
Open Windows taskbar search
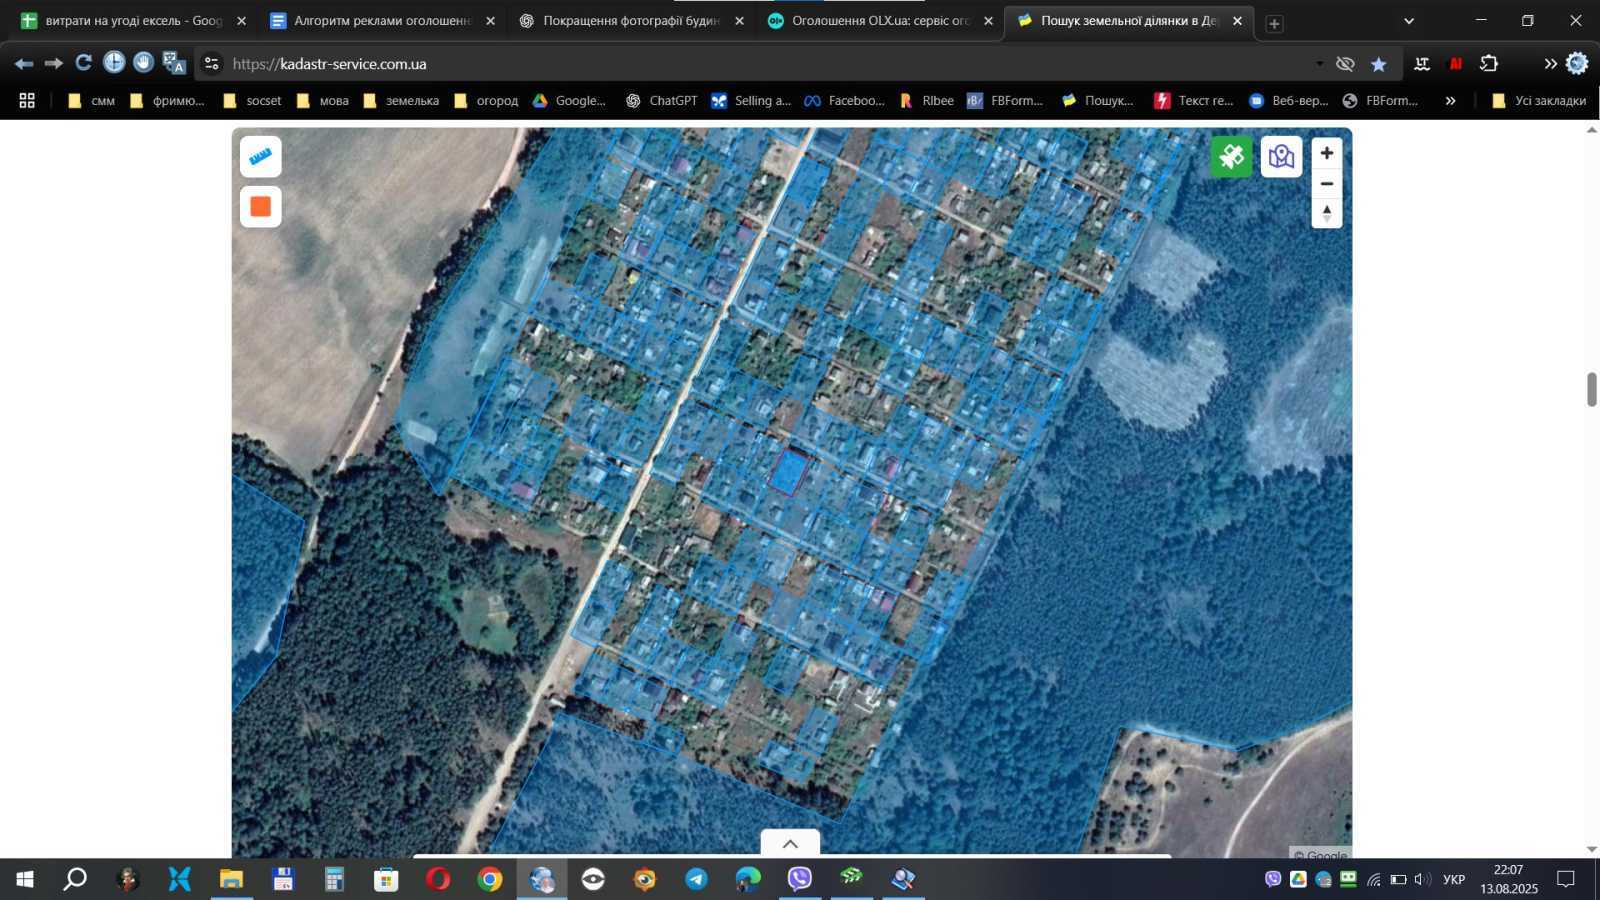[x=75, y=879]
